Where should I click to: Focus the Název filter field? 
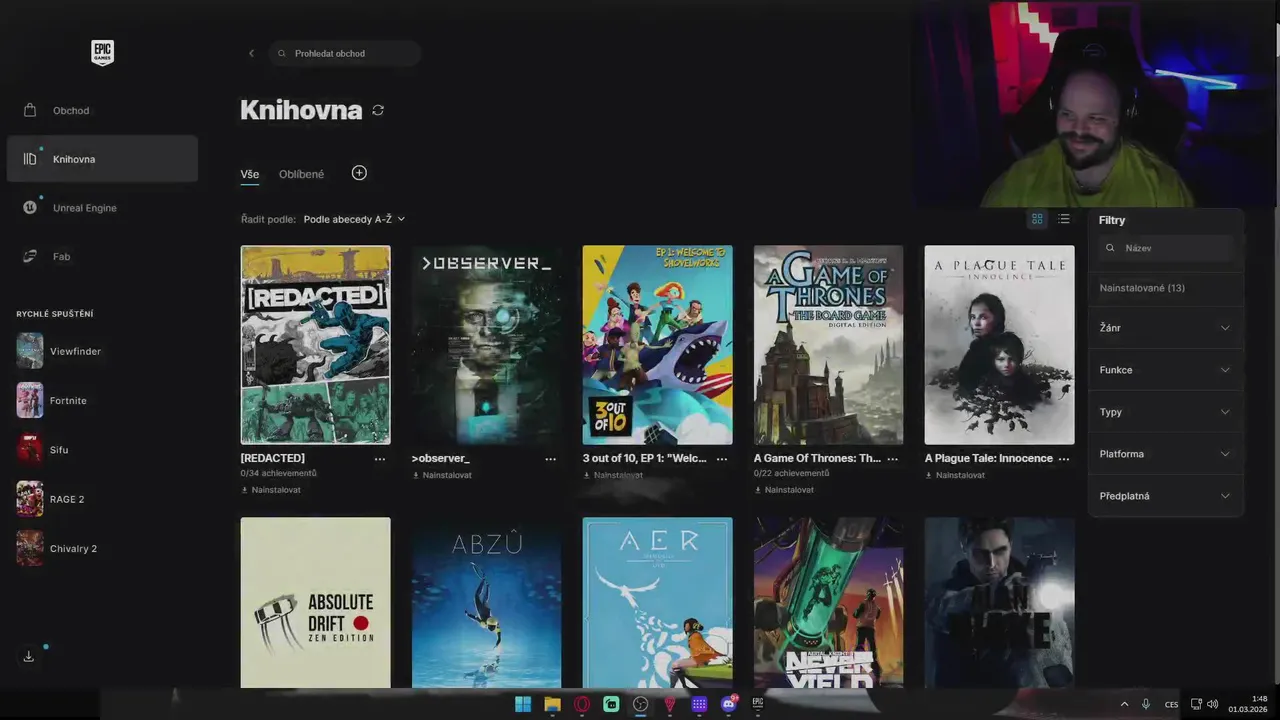[x=1165, y=248]
